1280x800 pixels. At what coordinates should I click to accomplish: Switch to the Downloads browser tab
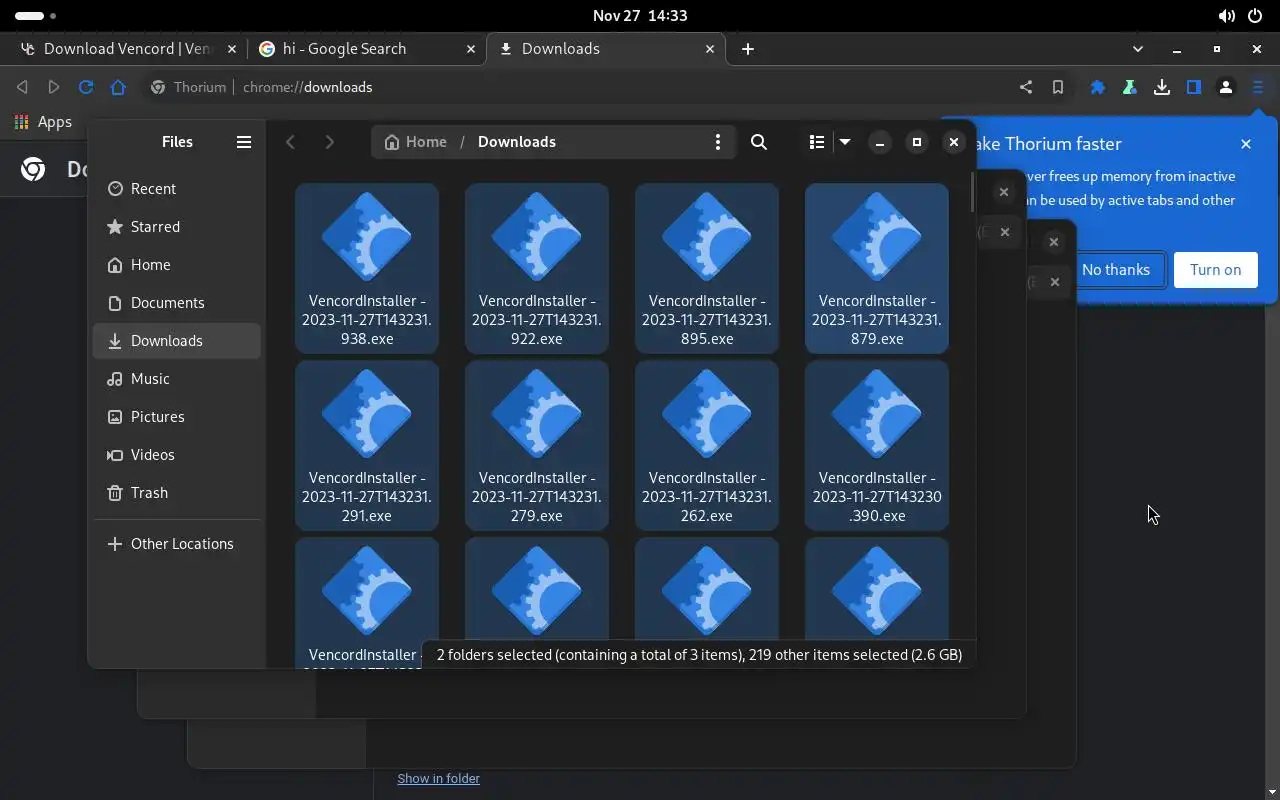(x=605, y=48)
